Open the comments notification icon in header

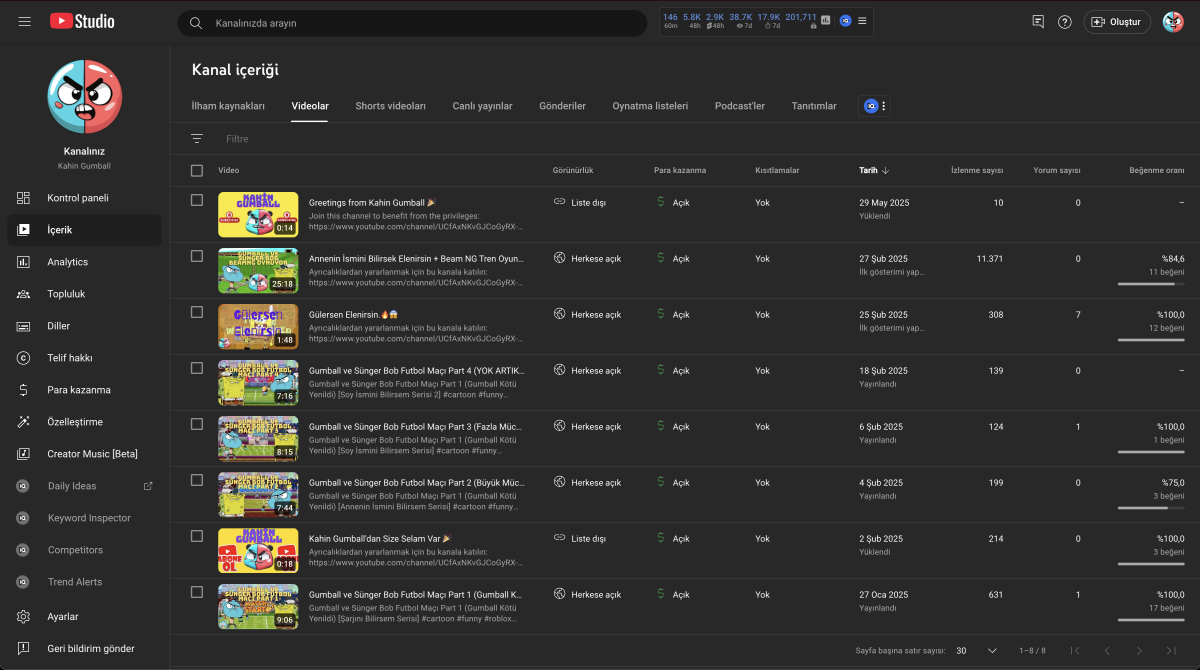[x=1038, y=22]
